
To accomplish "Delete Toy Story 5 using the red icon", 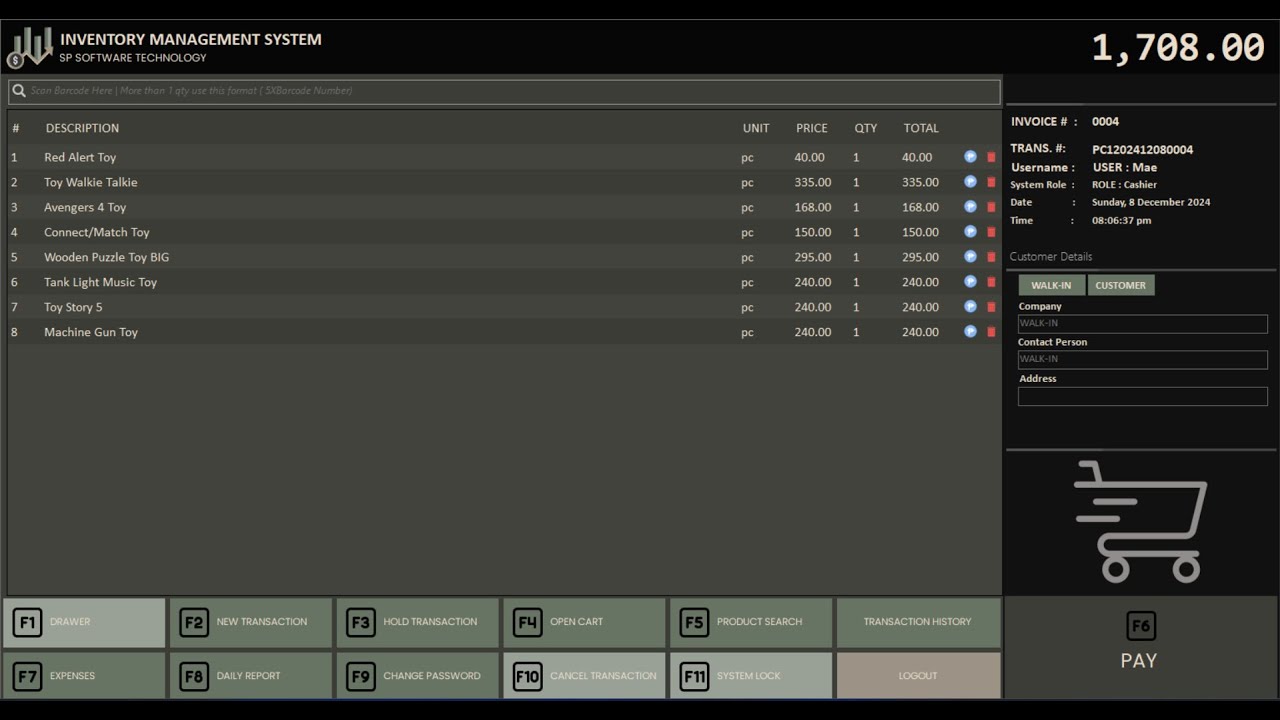I will click(x=991, y=307).
